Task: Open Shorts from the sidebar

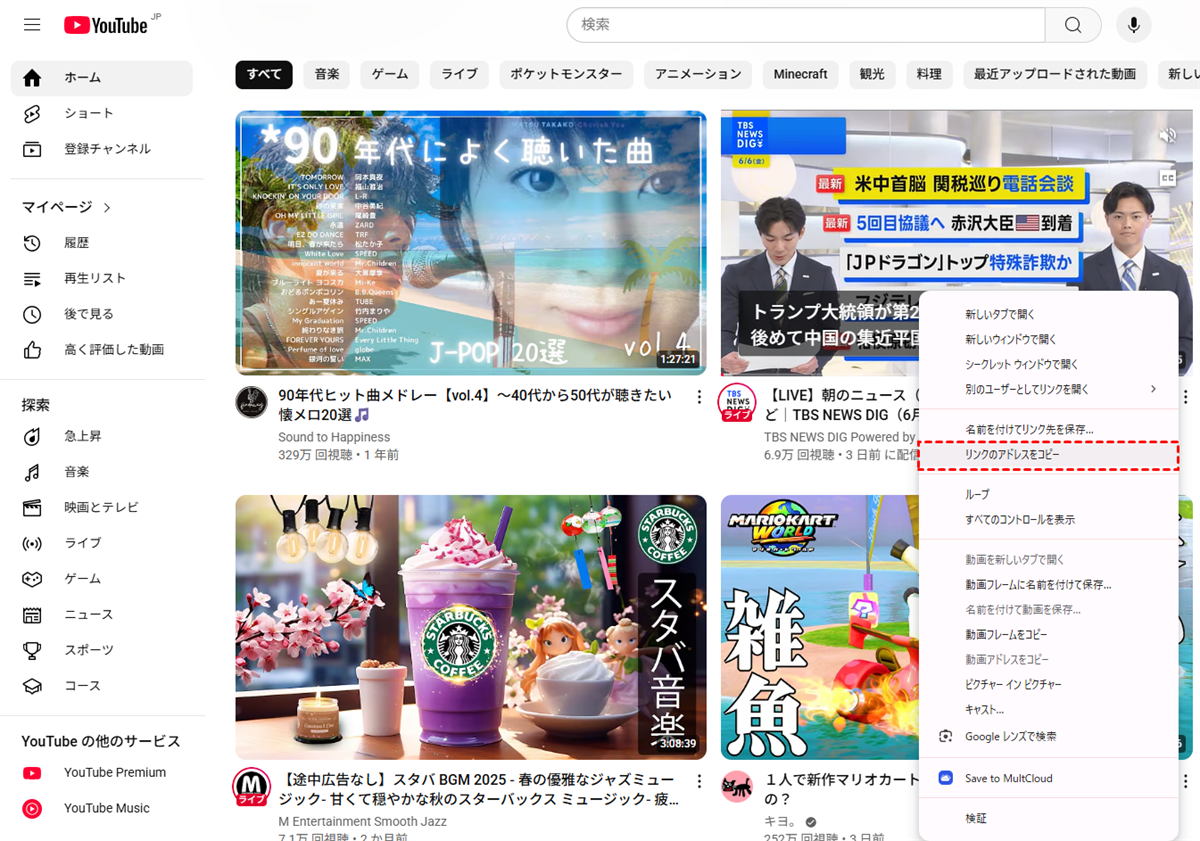Action: click(88, 113)
